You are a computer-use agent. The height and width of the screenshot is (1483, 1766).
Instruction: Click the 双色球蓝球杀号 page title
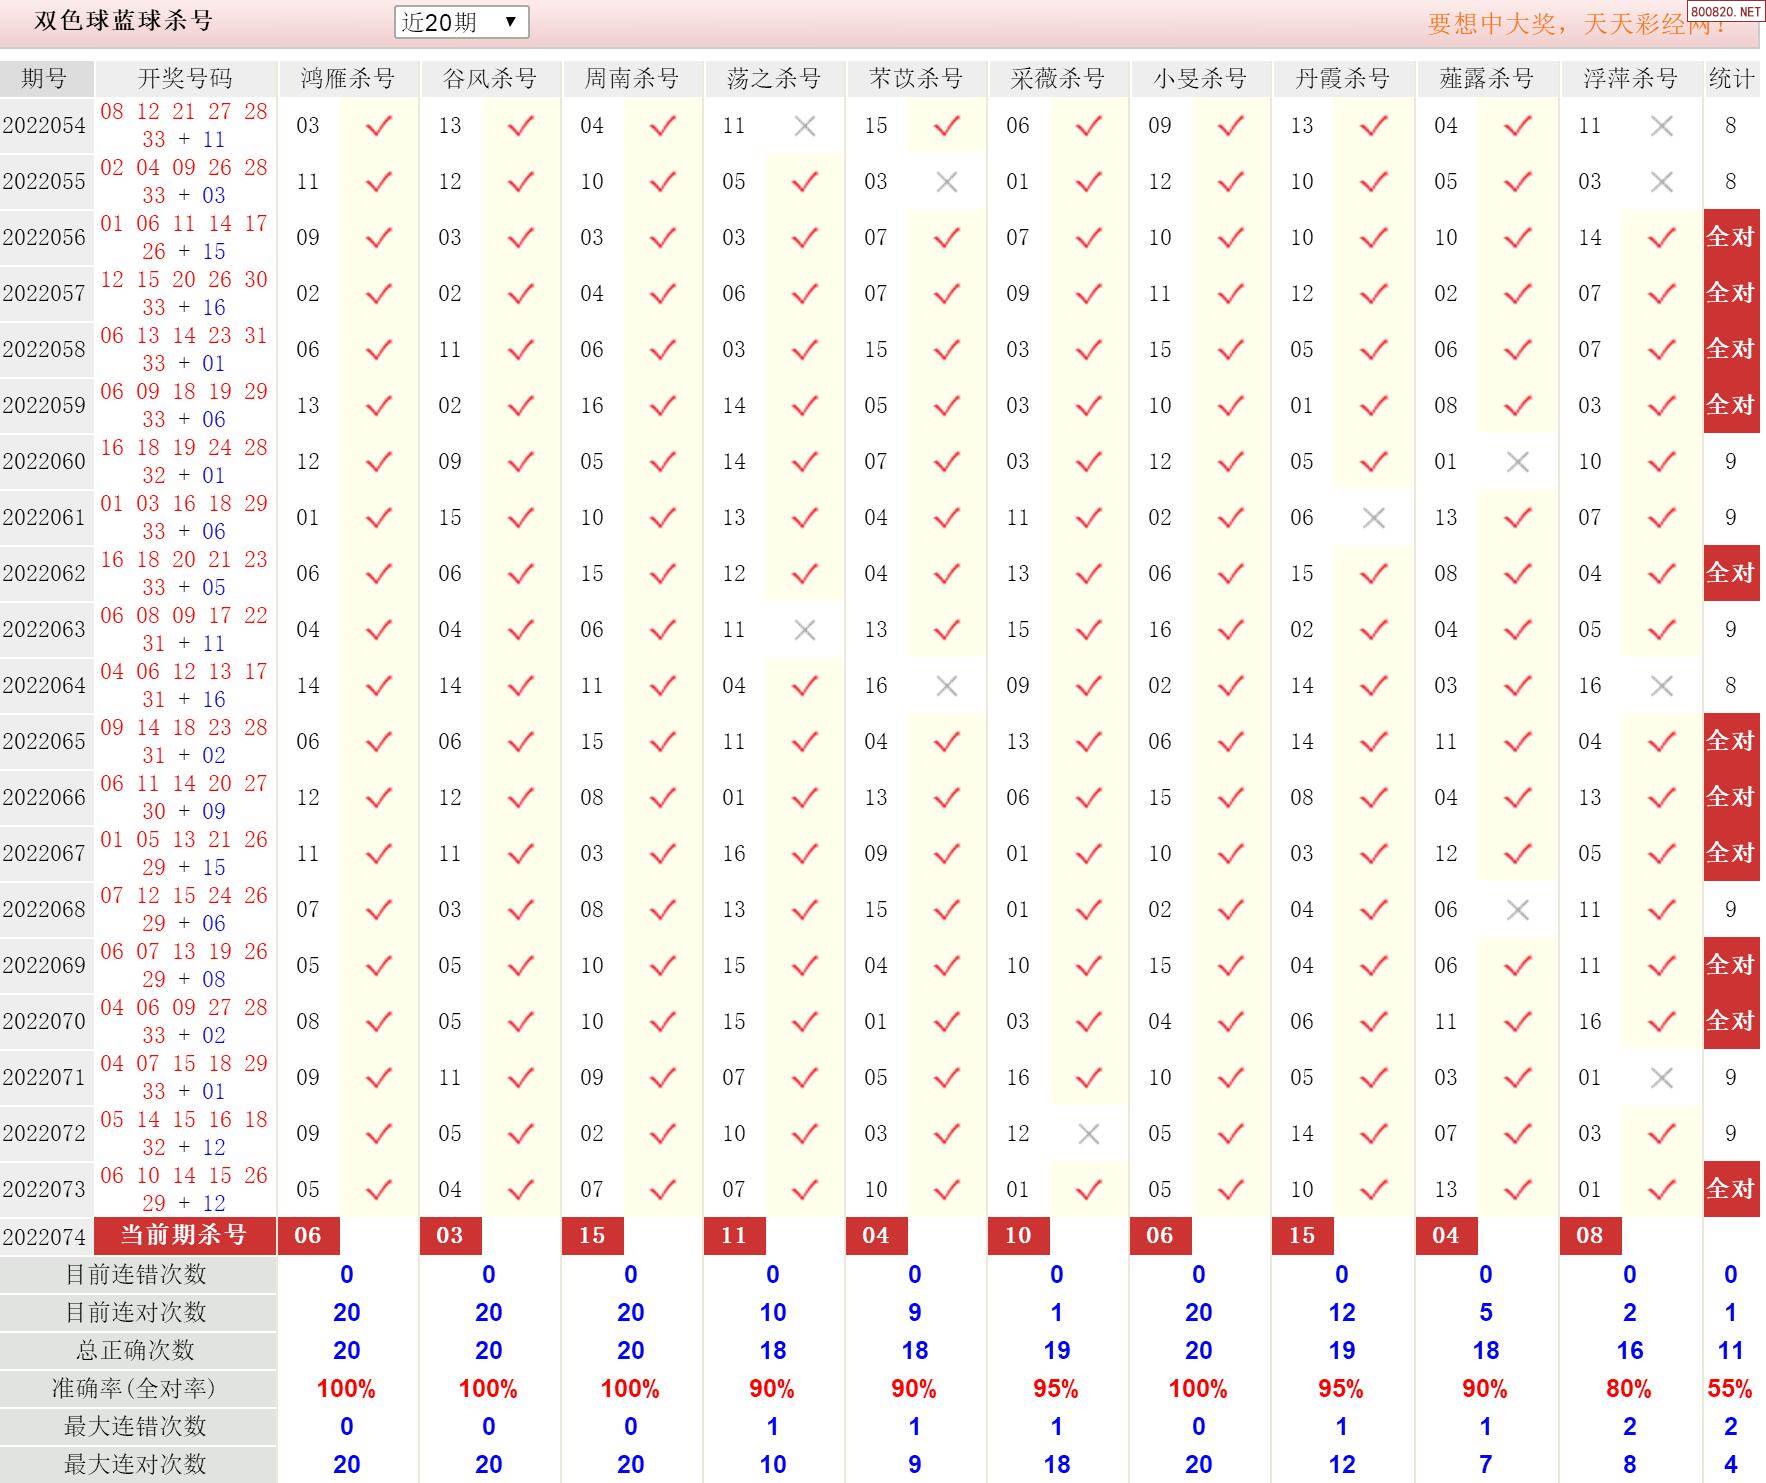pos(124,21)
